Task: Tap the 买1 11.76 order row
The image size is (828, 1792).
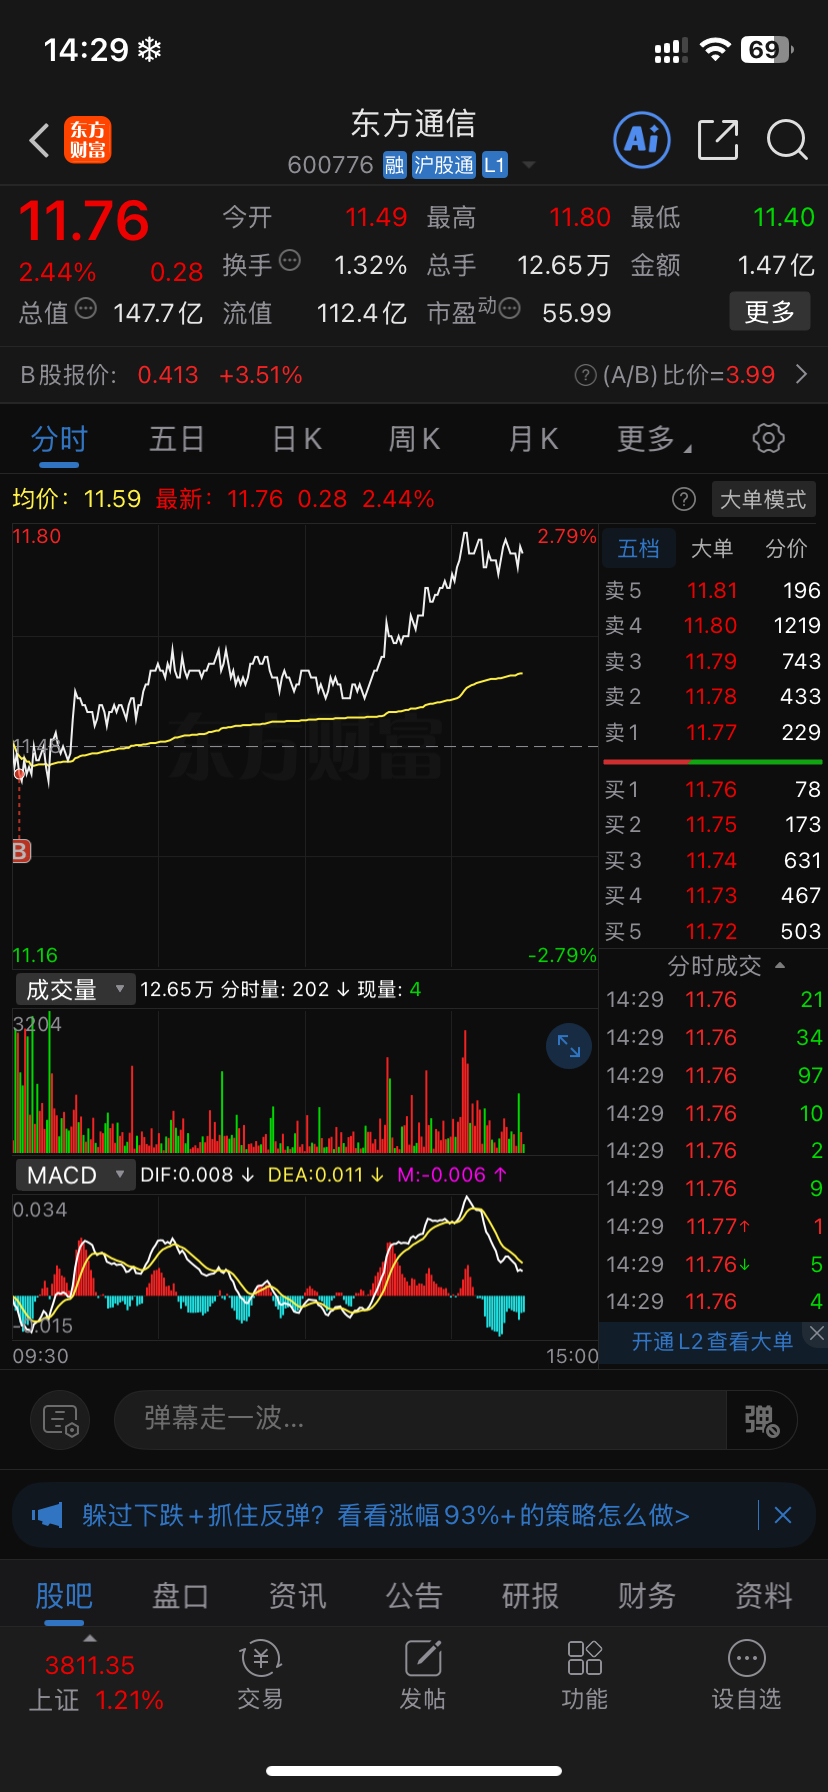Action: [712, 790]
